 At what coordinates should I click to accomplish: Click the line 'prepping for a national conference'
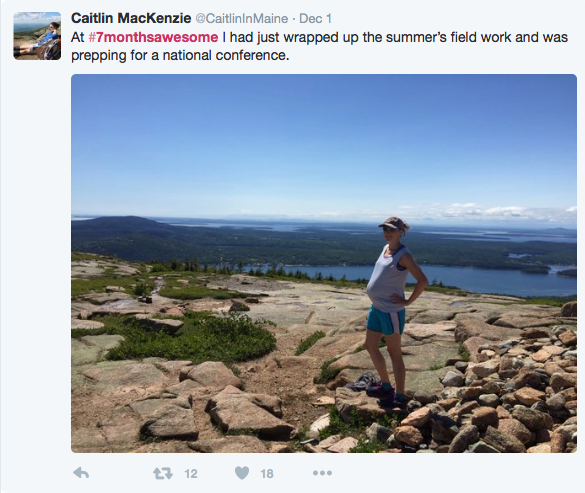180,55
